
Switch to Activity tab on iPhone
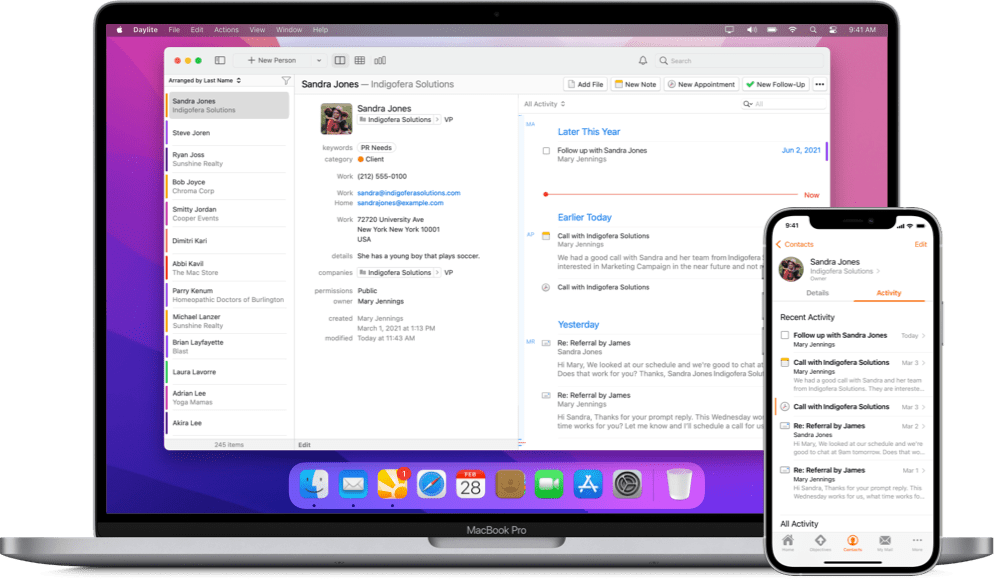point(889,293)
